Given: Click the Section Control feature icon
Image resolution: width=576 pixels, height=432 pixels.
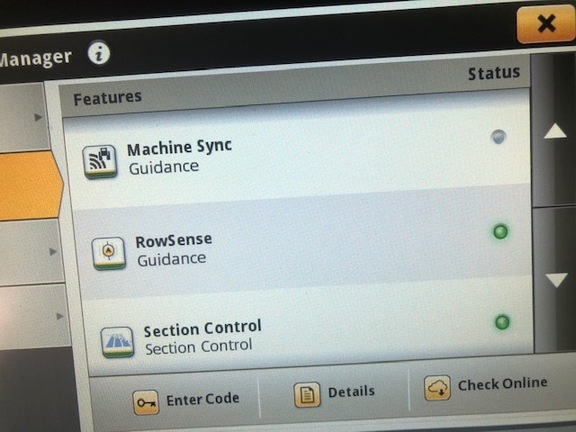Looking at the screenshot, I should [x=117, y=342].
